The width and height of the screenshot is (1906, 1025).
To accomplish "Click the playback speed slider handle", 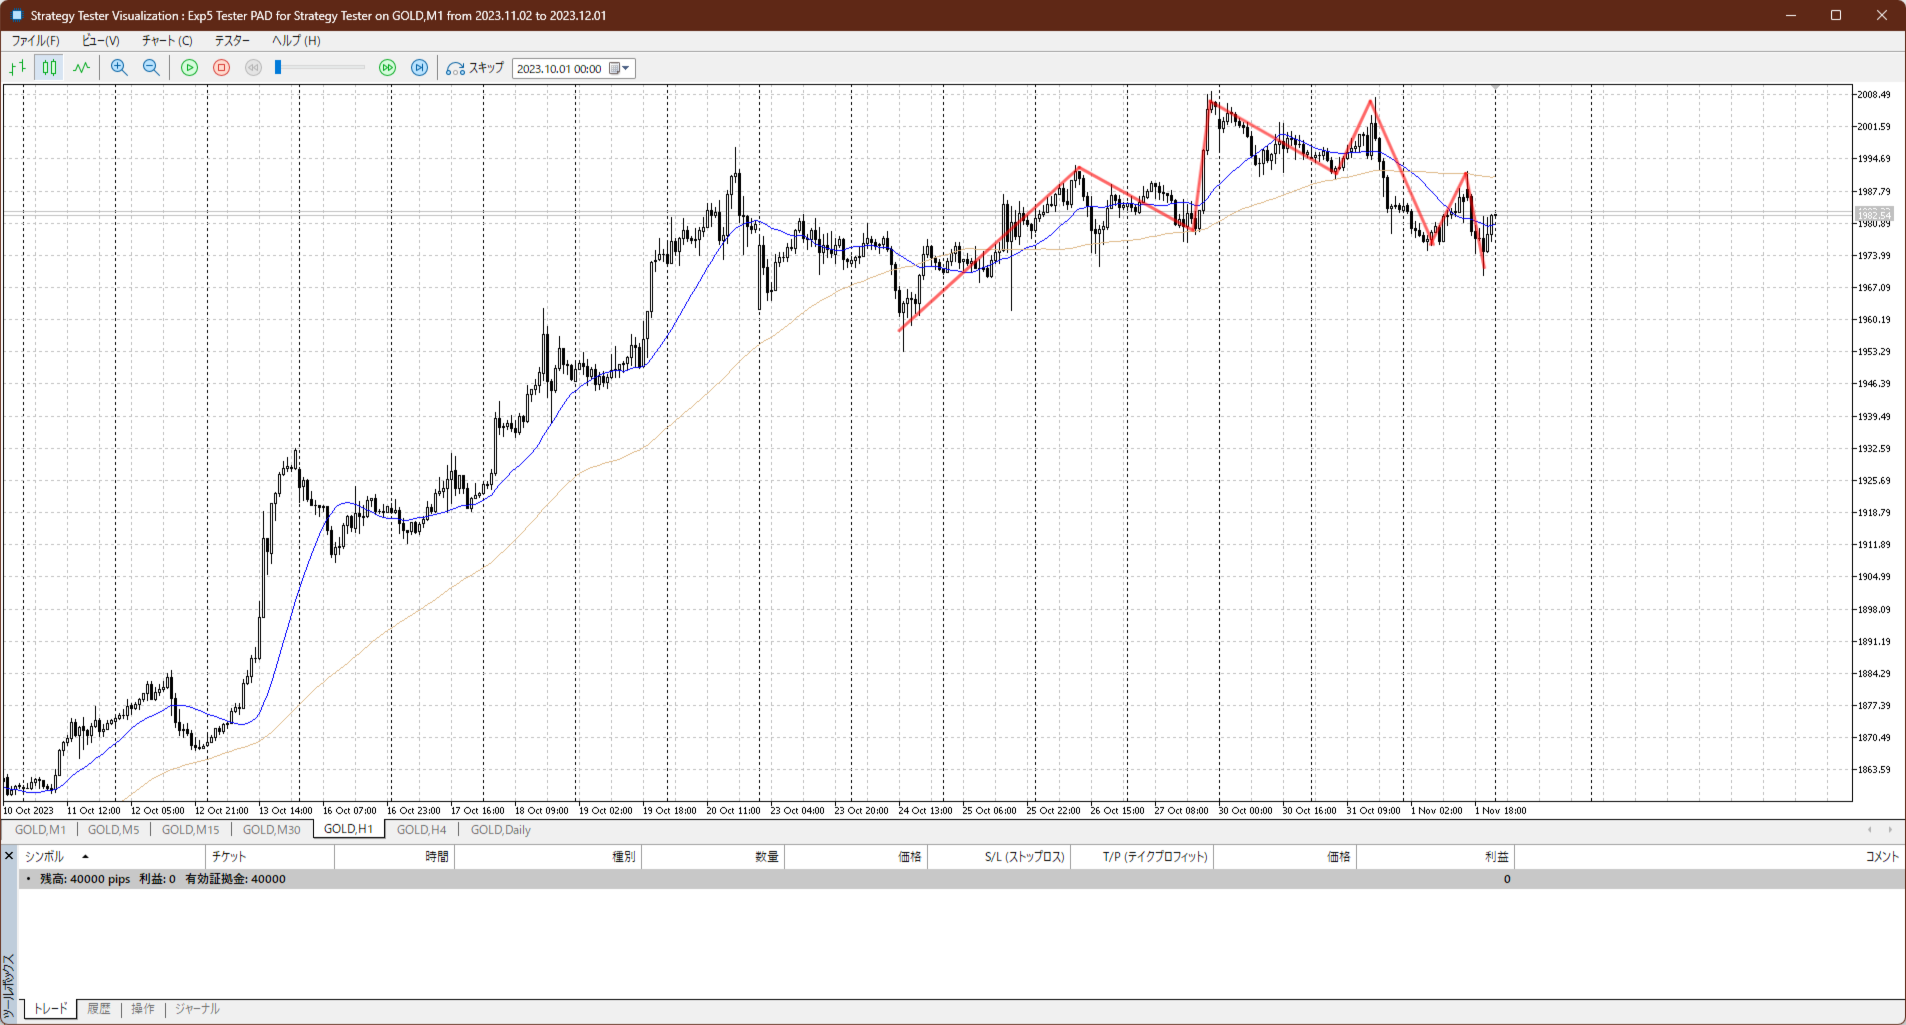I will coord(278,68).
